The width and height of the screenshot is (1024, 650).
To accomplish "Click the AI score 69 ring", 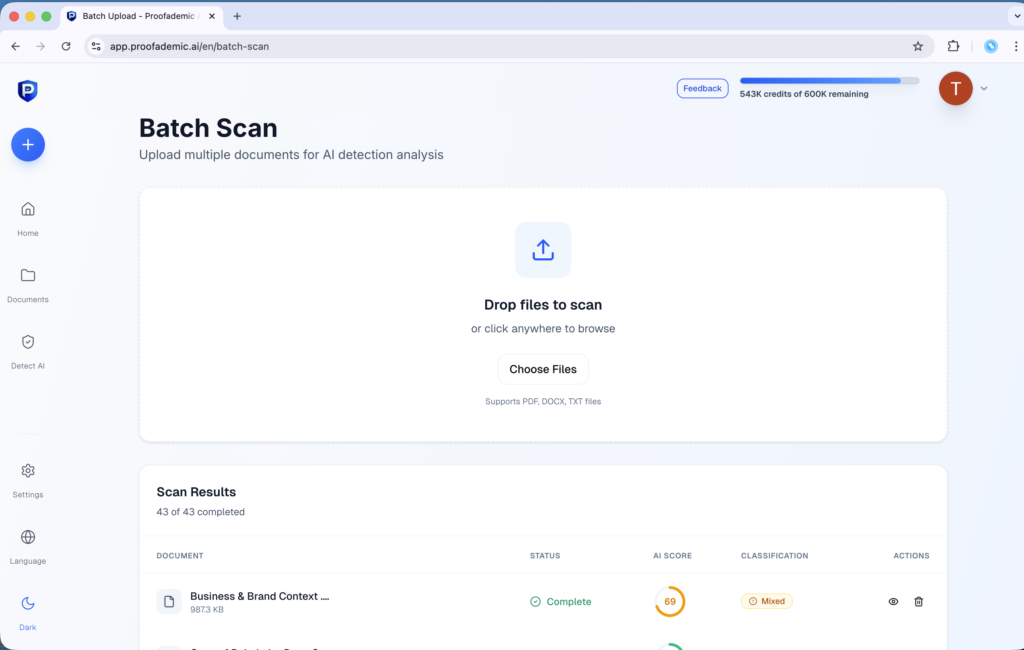I will click(669, 601).
